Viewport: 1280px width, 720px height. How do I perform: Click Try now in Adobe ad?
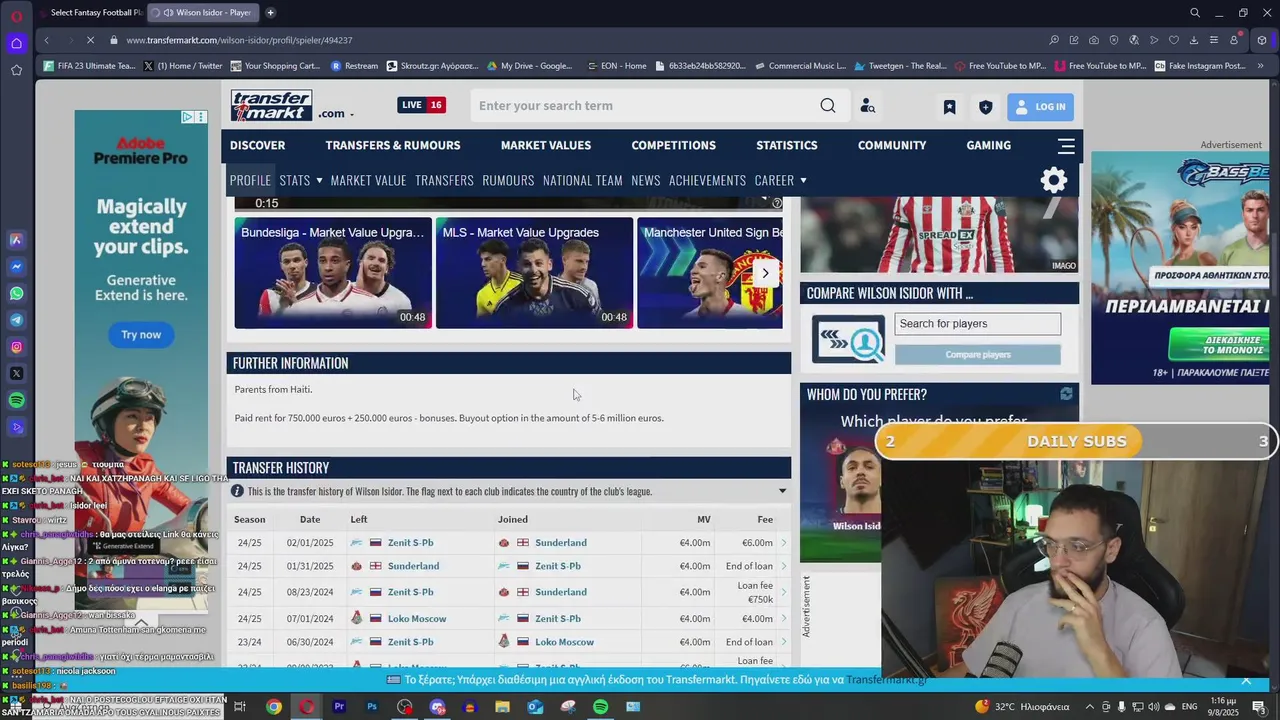[x=141, y=335]
